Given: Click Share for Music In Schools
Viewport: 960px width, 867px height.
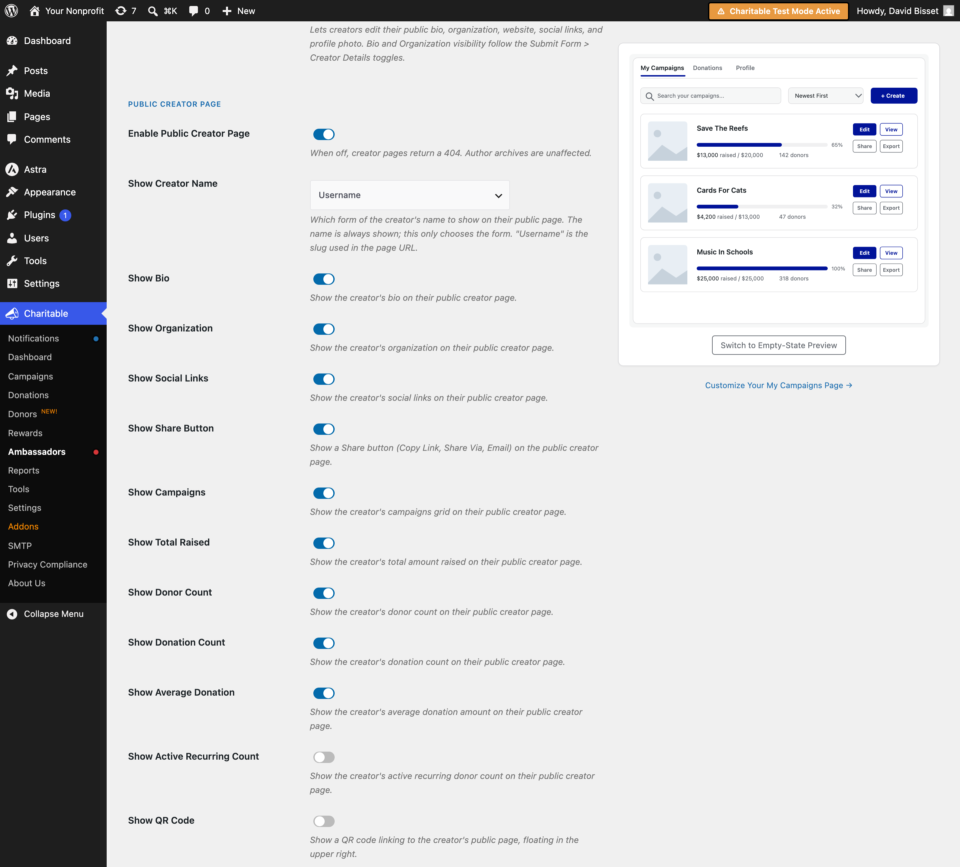Looking at the screenshot, I should point(864,270).
